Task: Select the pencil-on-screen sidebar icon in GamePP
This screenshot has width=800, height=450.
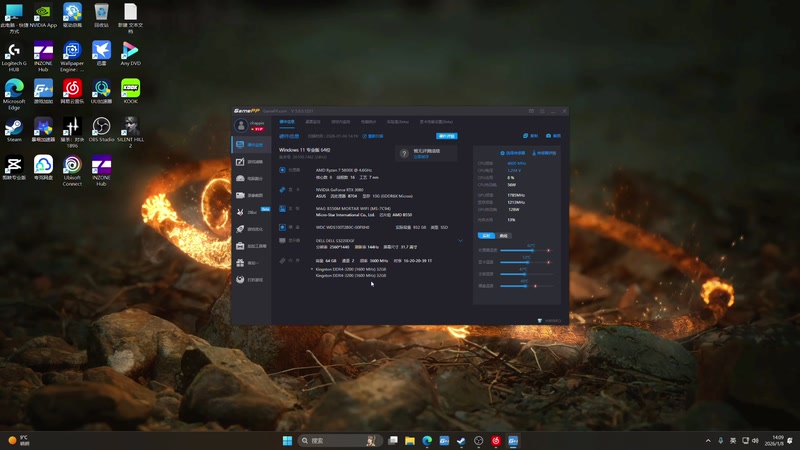Action: pyautogui.click(x=240, y=162)
